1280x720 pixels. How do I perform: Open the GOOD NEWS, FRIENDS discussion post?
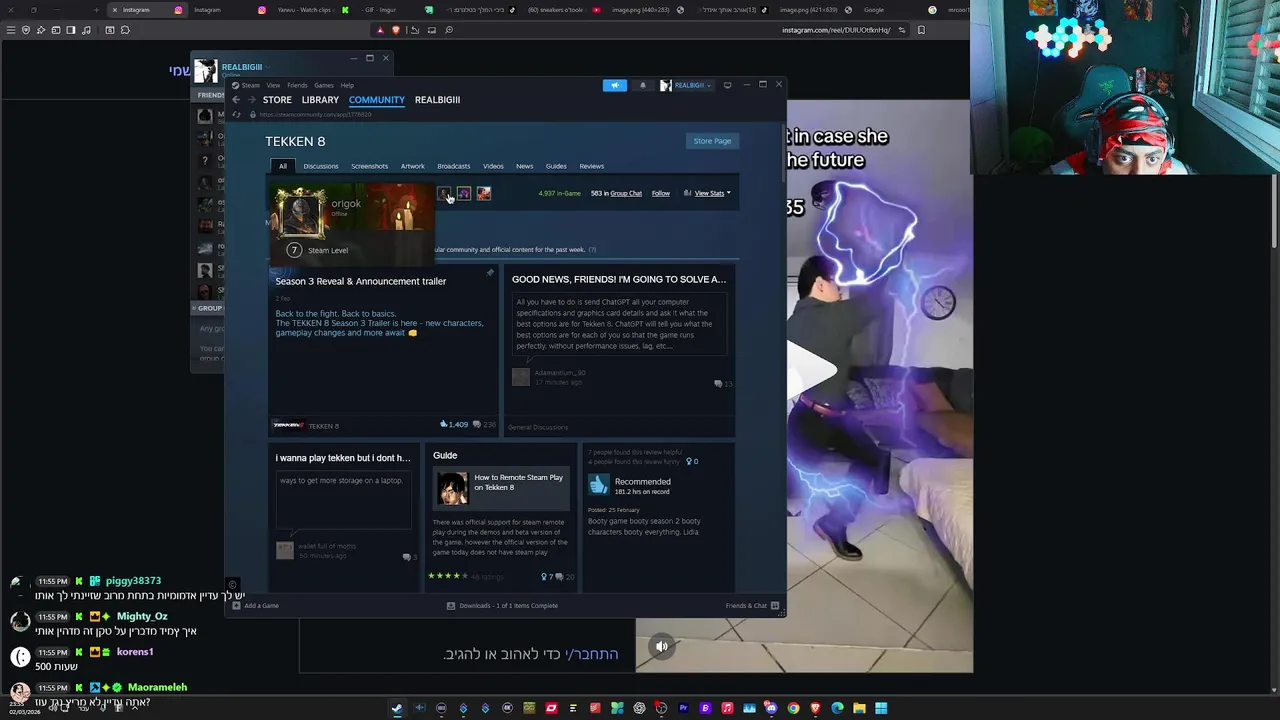point(619,279)
